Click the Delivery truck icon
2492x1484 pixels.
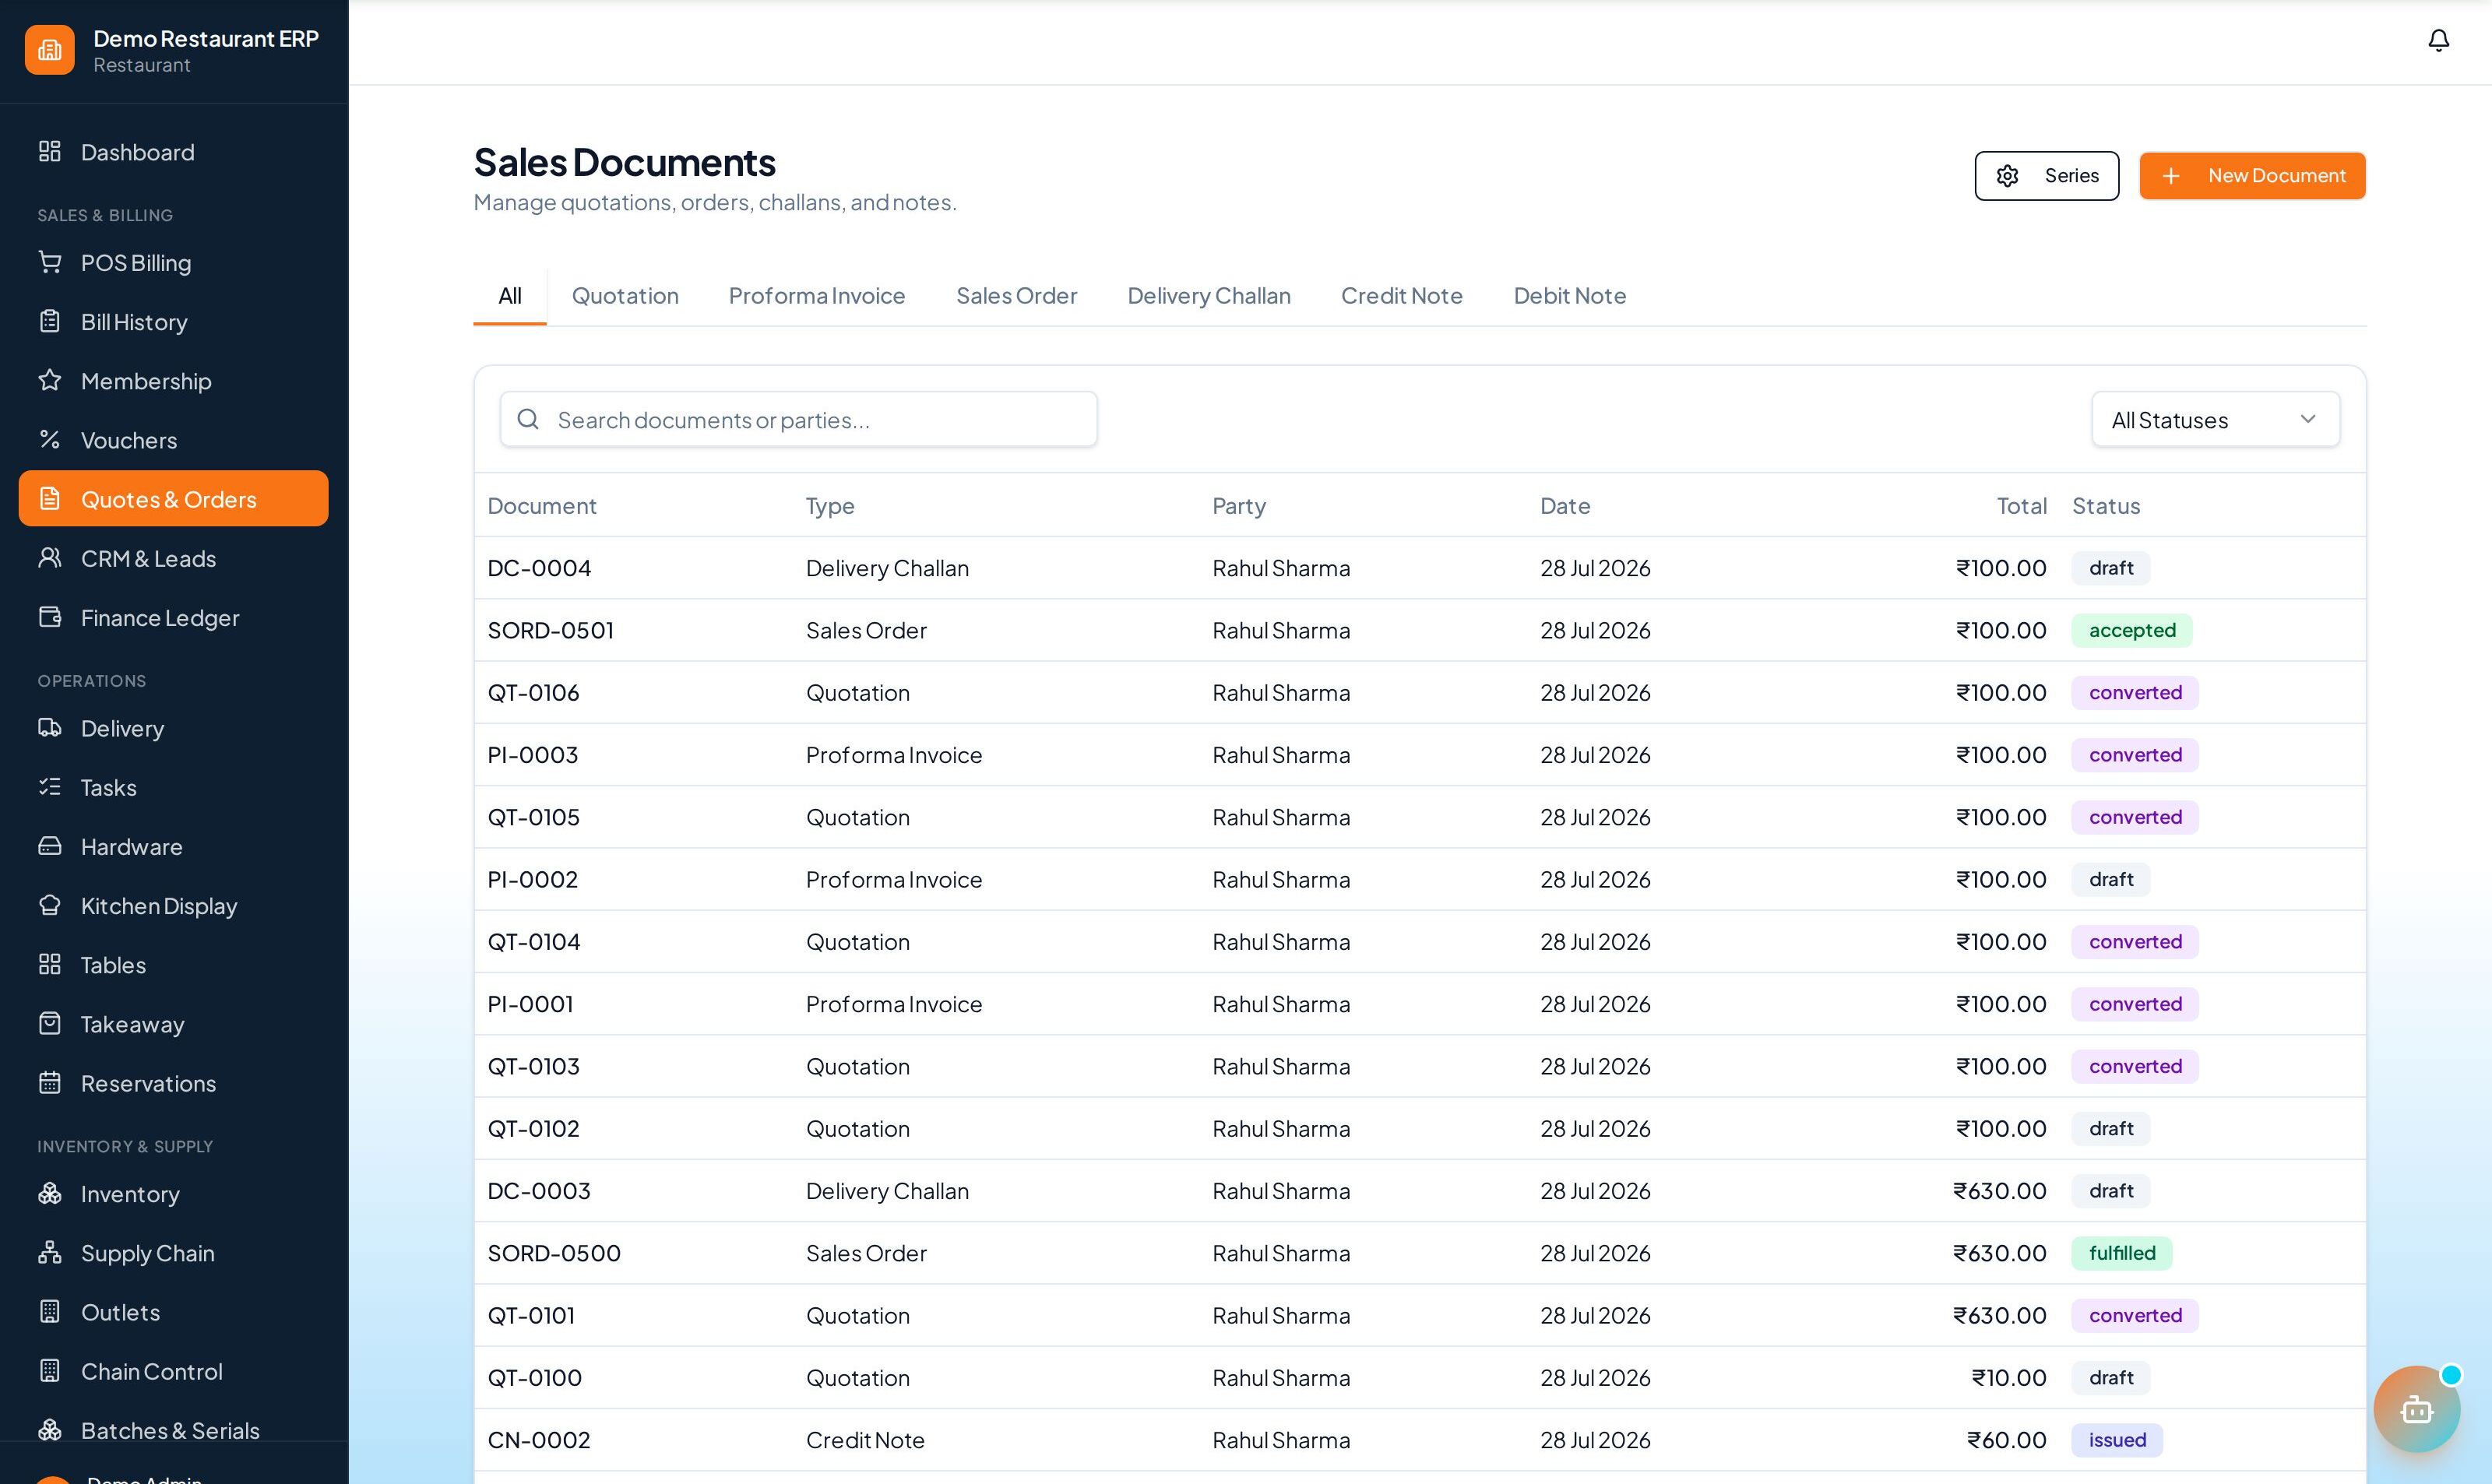click(x=50, y=728)
